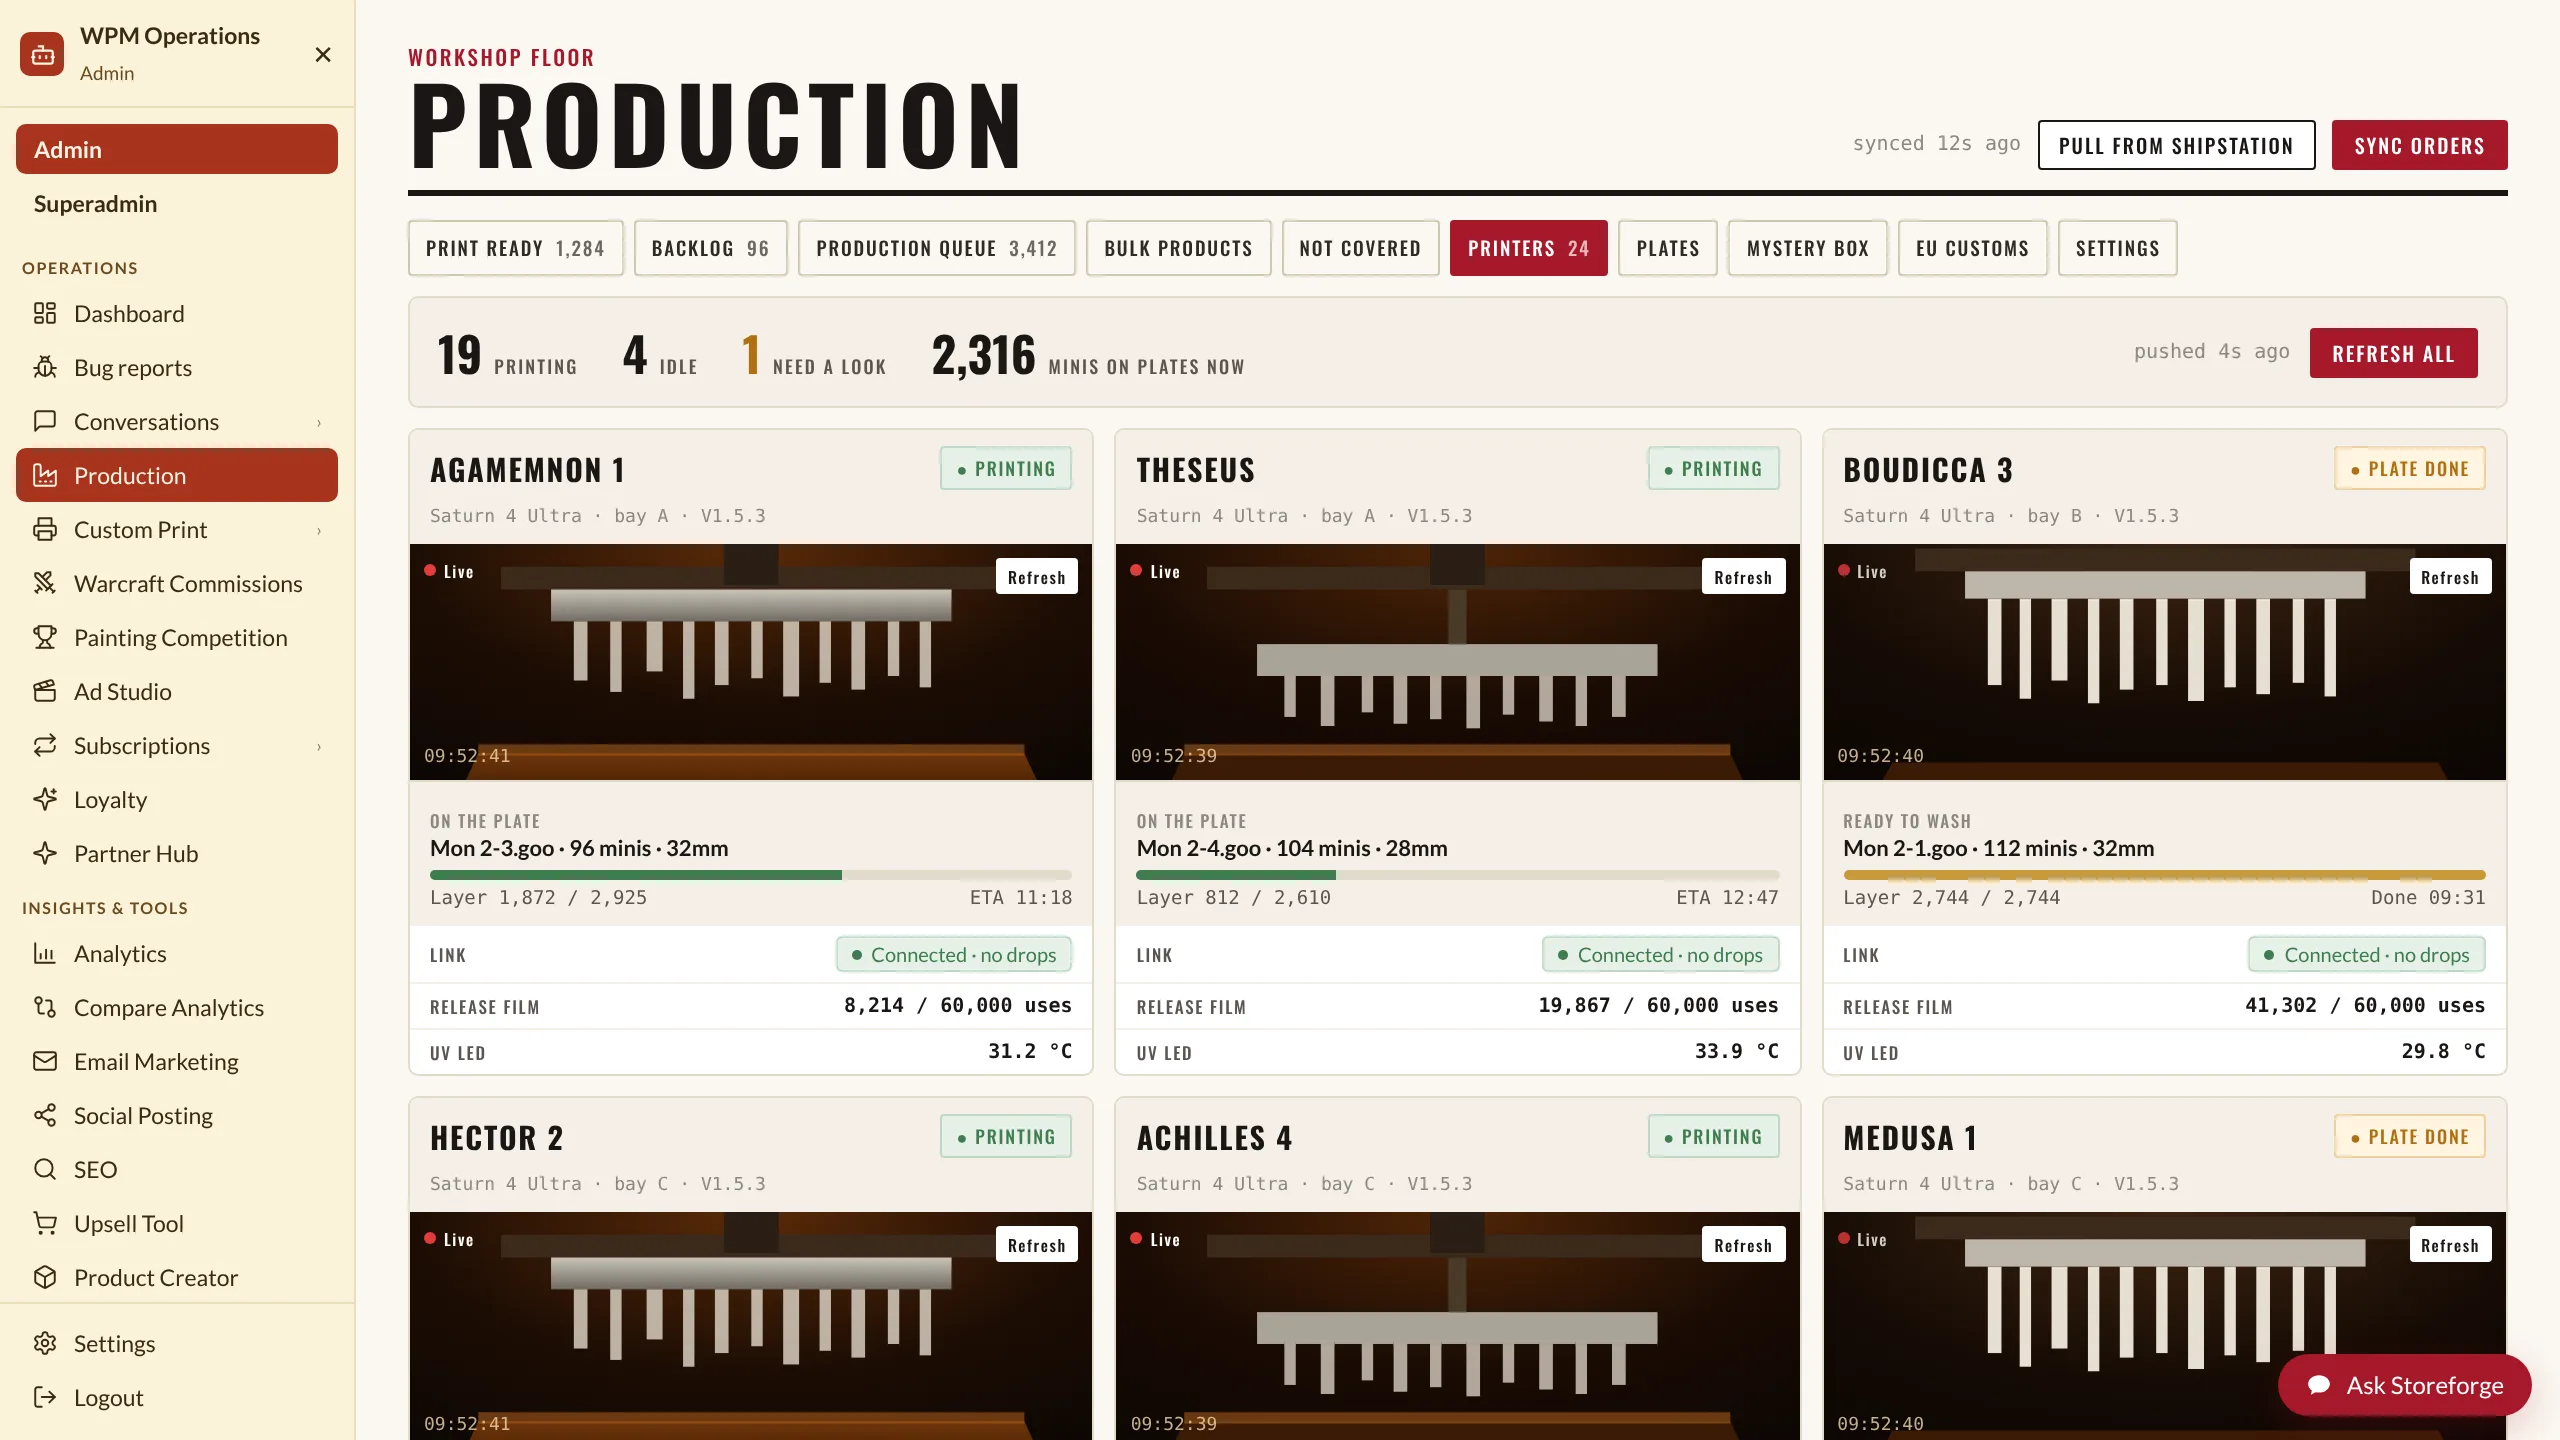
Task: Click the Analytics bar chart icon
Action: pyautogui.click(x=45, y=954)
